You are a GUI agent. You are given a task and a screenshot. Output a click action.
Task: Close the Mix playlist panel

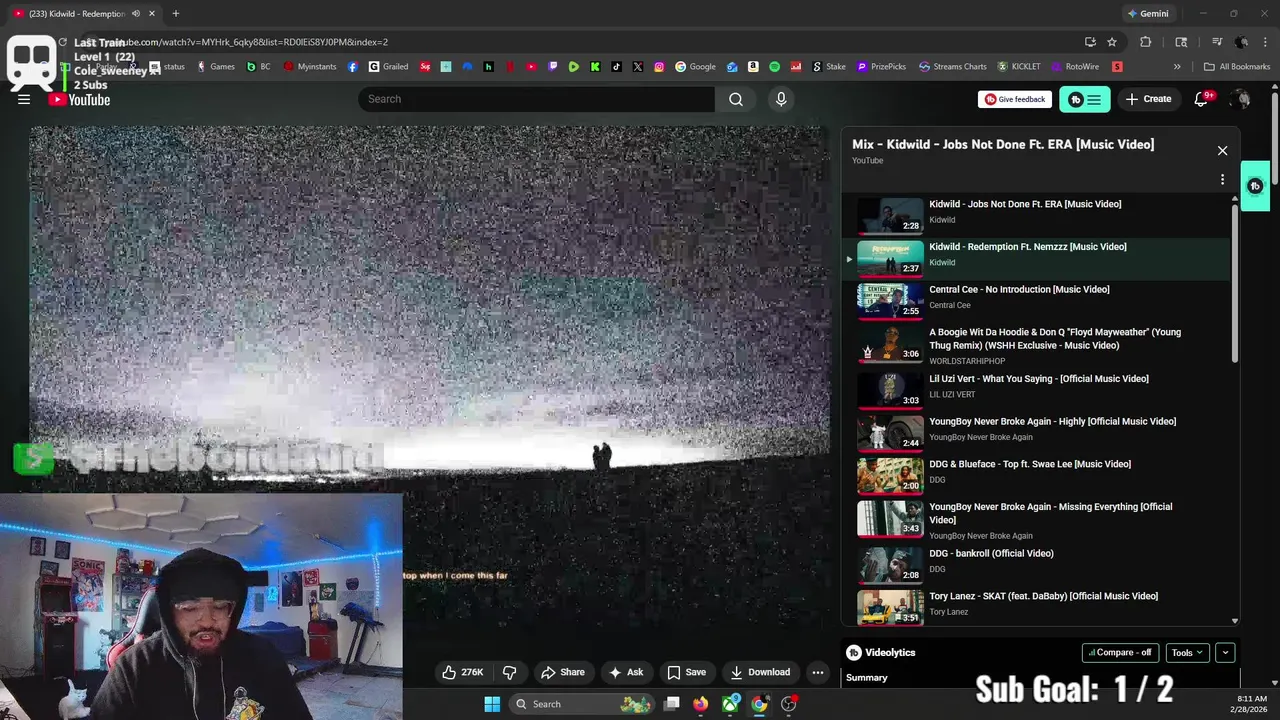click(1222, 150)
